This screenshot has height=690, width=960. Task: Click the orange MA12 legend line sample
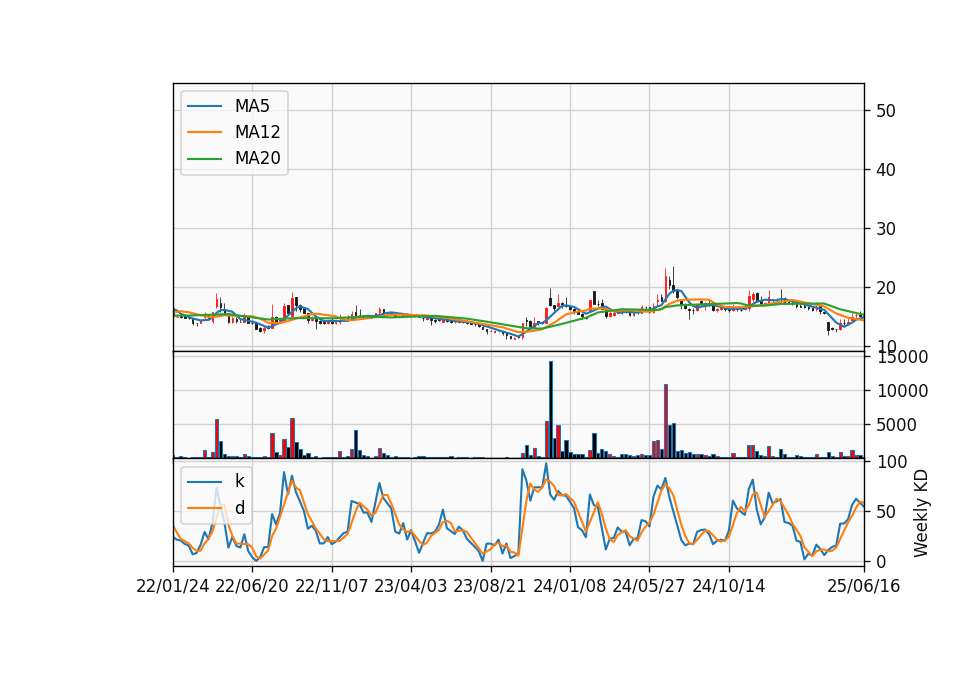point(204,132)
